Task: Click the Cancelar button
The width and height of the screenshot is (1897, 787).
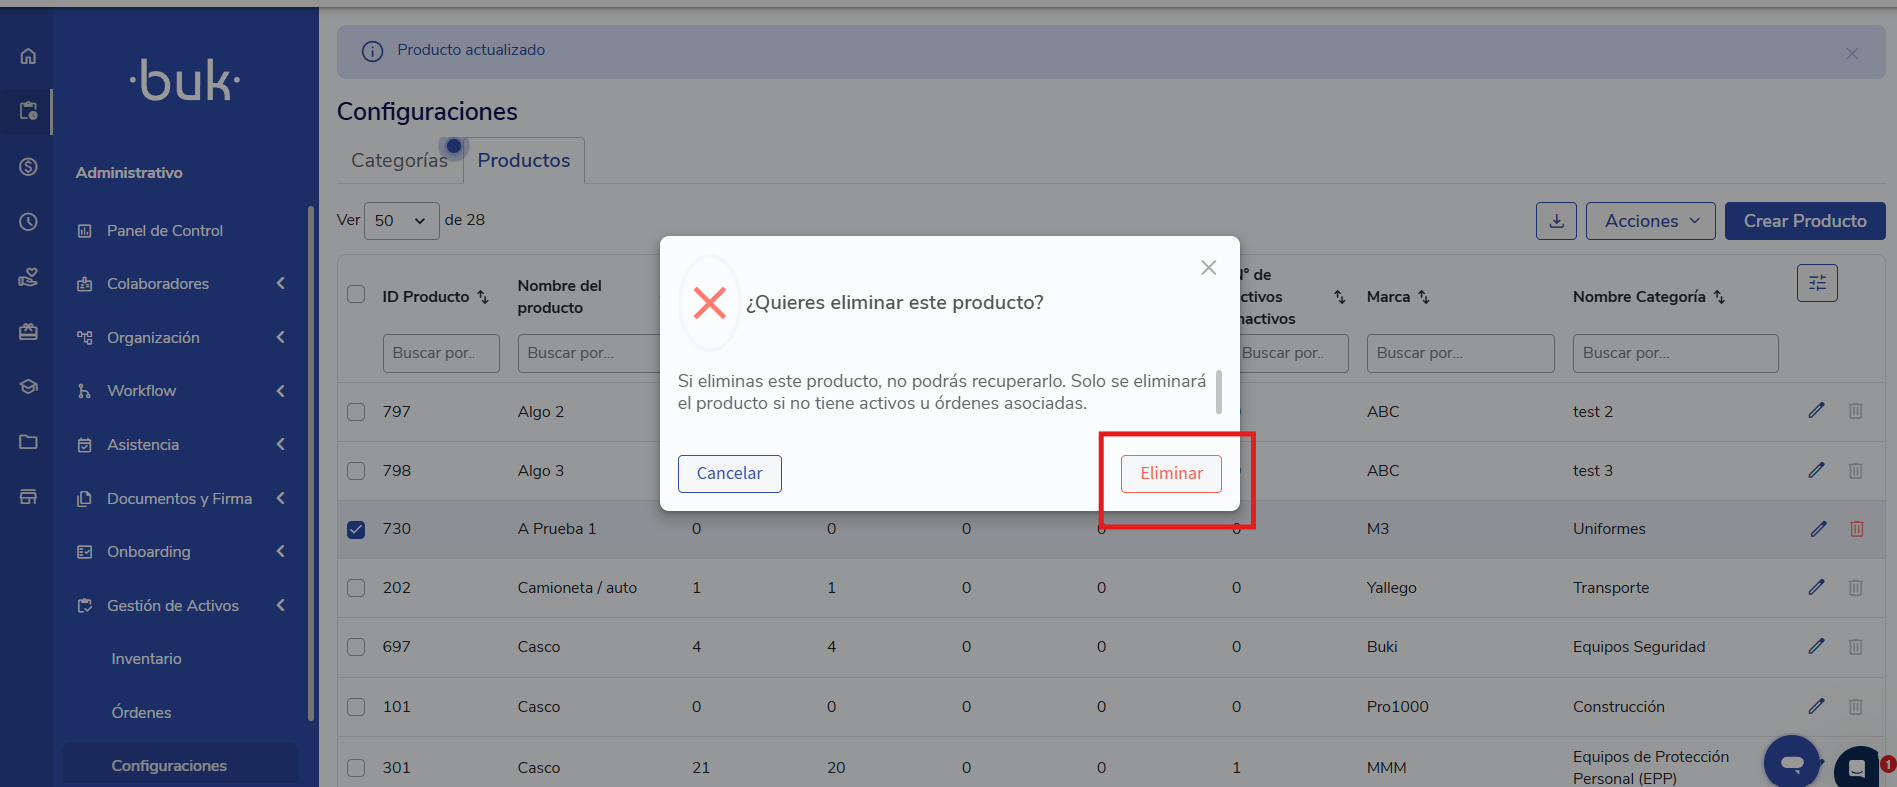Action: 729,474
